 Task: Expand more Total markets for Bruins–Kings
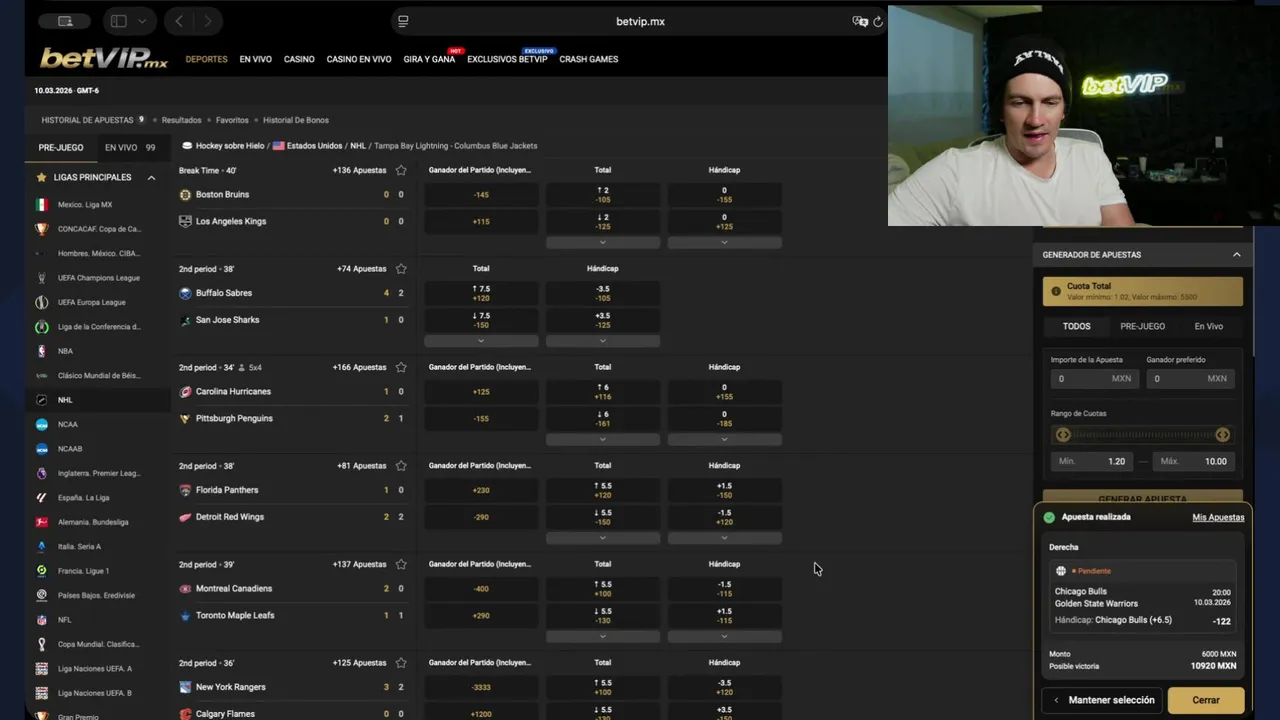[602, 242]
